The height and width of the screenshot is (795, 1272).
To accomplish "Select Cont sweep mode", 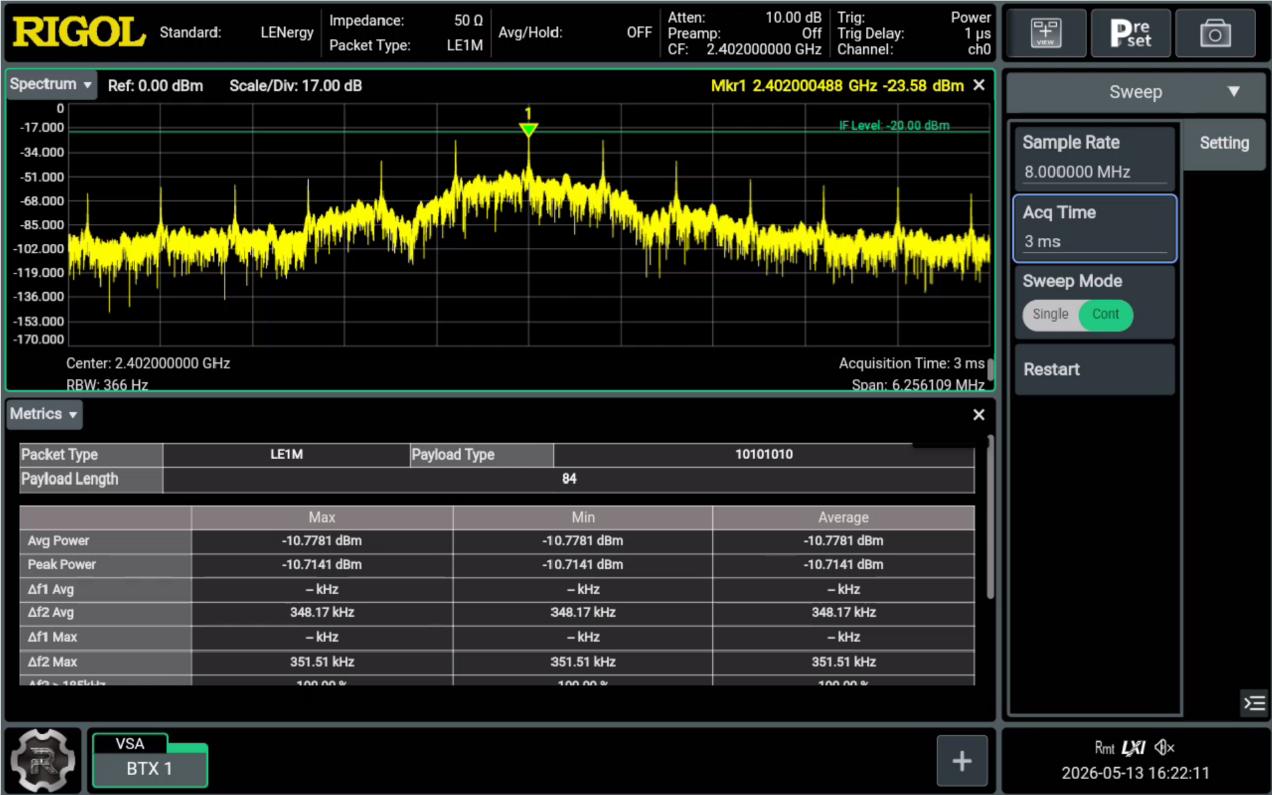I will pos(1105,314).
